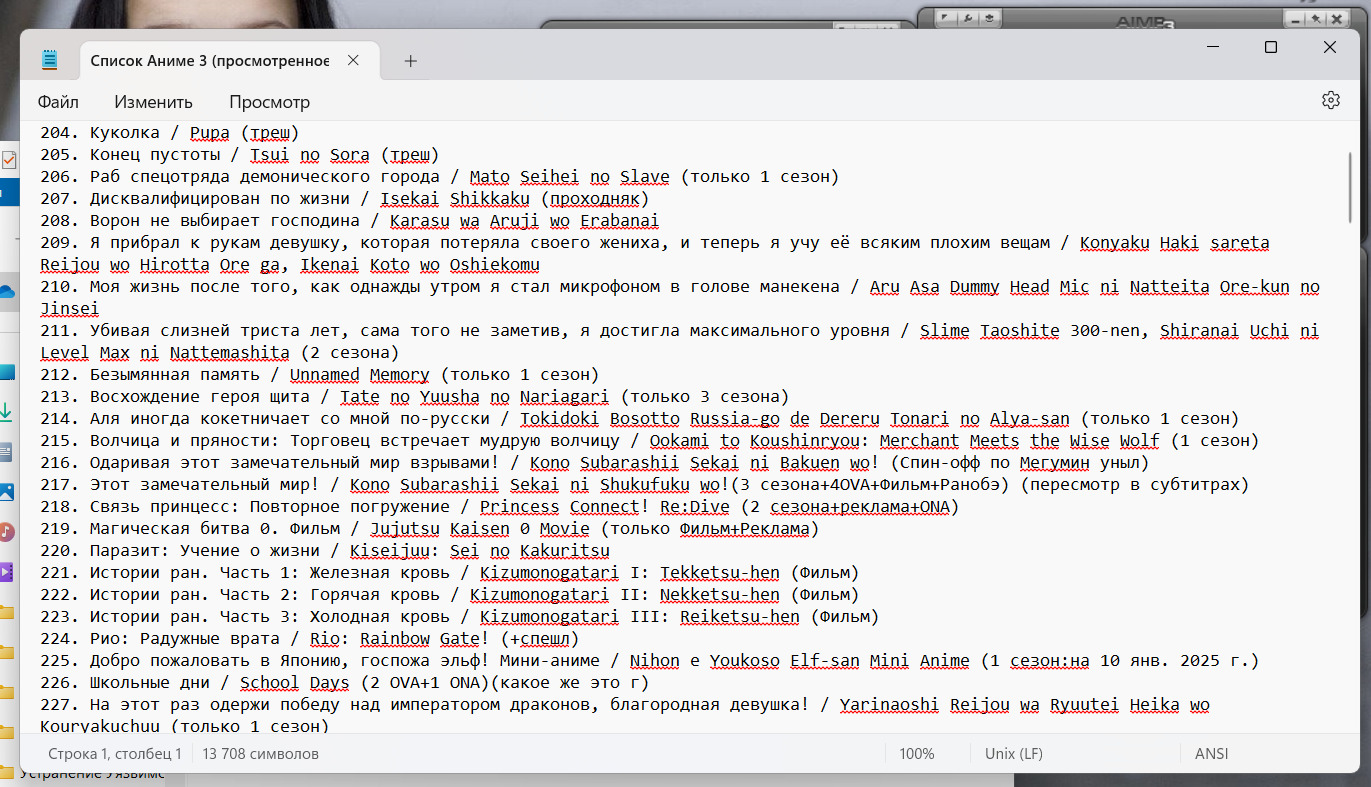Screen dimensions: 1371x787
Task: Click AIMP eject button next to the wrench
Action: click(x=989, y=18)
